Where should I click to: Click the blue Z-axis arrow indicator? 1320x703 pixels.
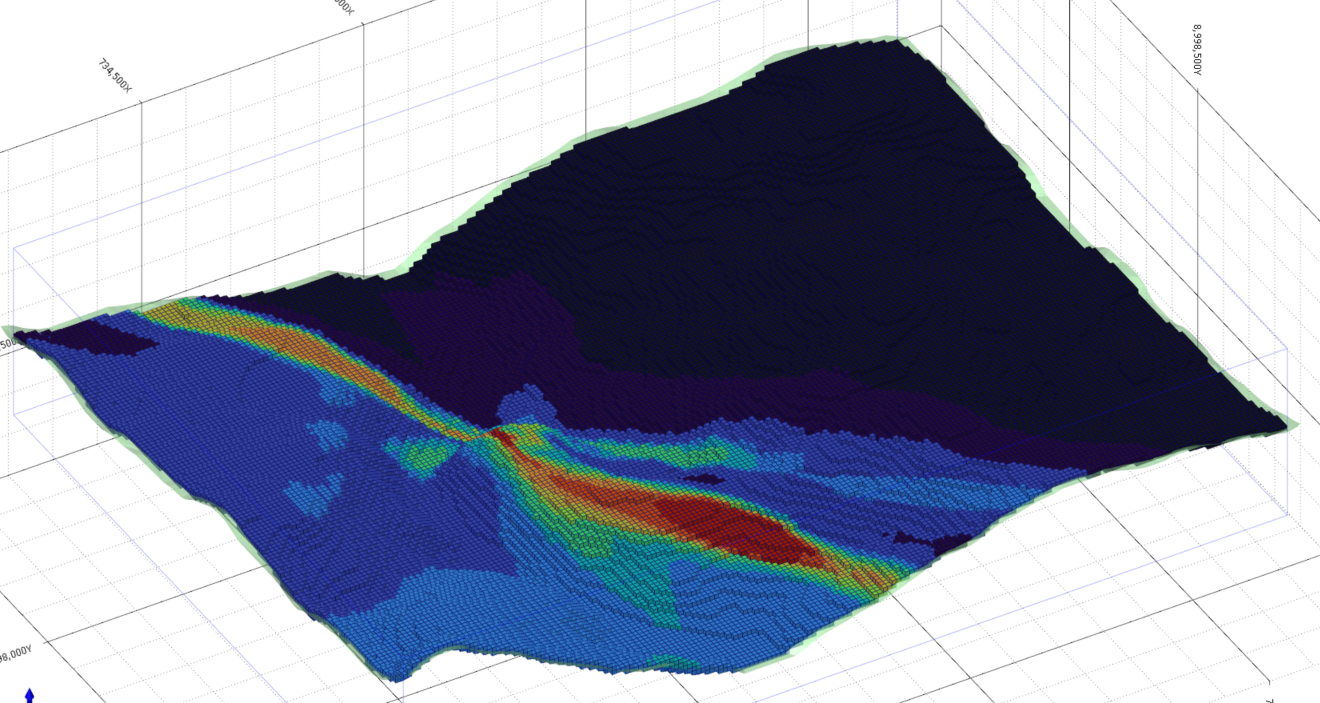pyautogui.click(x=30, y=694)
